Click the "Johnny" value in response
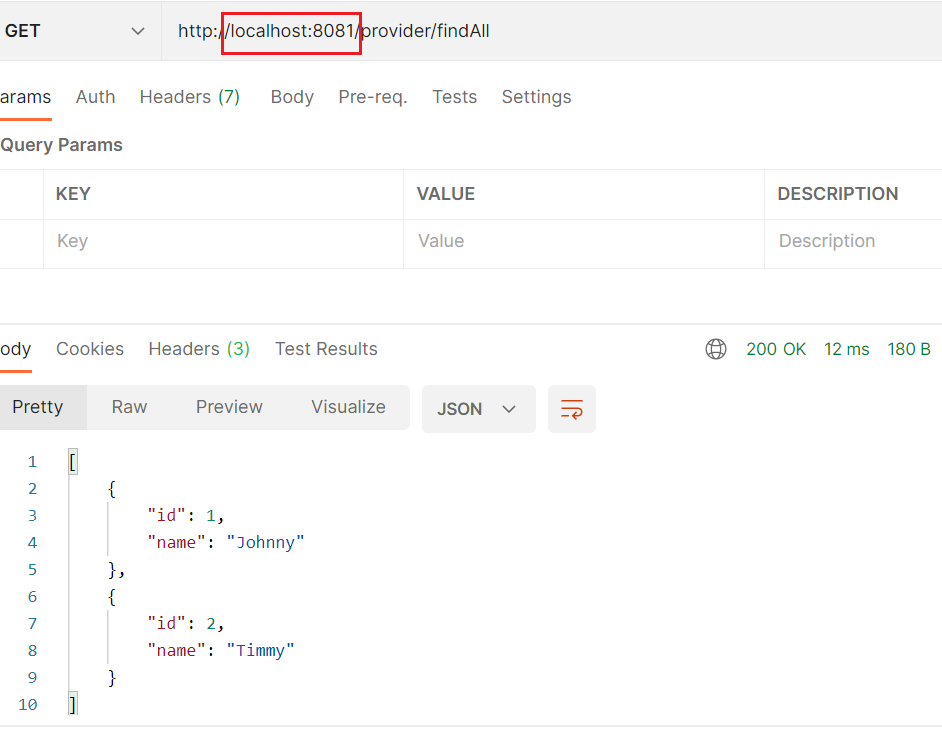This screenshot has width=942, height=749. 265,543
